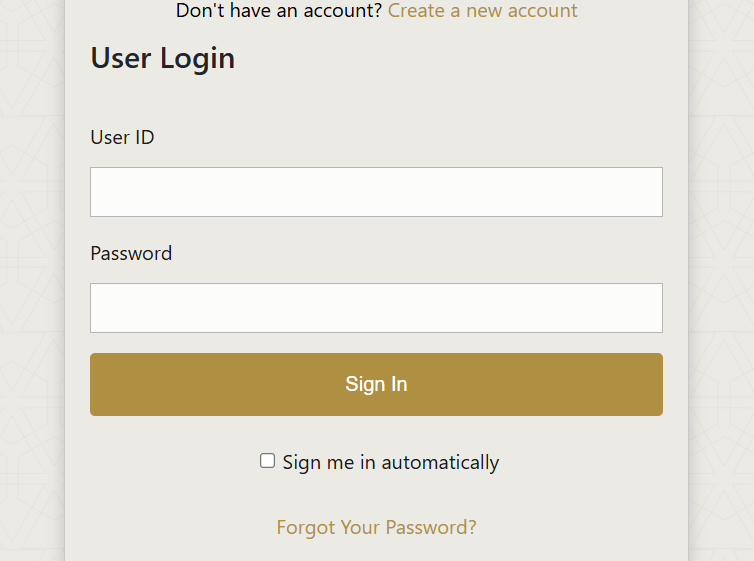
Task: Enable the Sign me in automatically checkbox
Action: pos(267,461)
